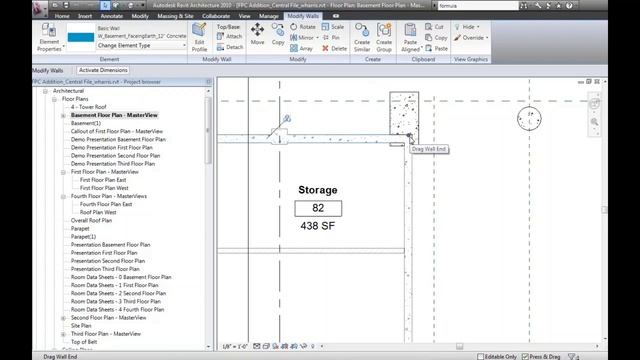Image resolution: width=640 pixels, height=360 pixels.
Task: Select the First Floor Plan East view
Action: point(103,180)
